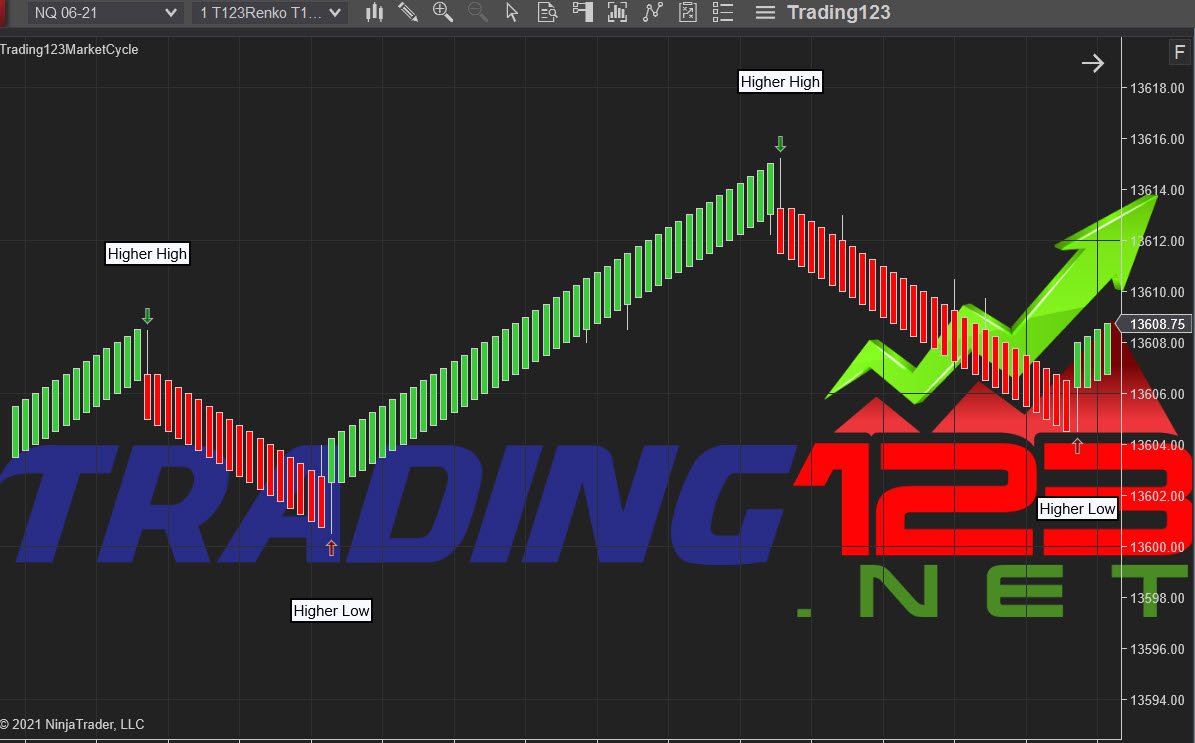Image resolution: width=1195 pixels, height=743 pixels.
Task: Open the strategies icon
Action: [687, 12]
